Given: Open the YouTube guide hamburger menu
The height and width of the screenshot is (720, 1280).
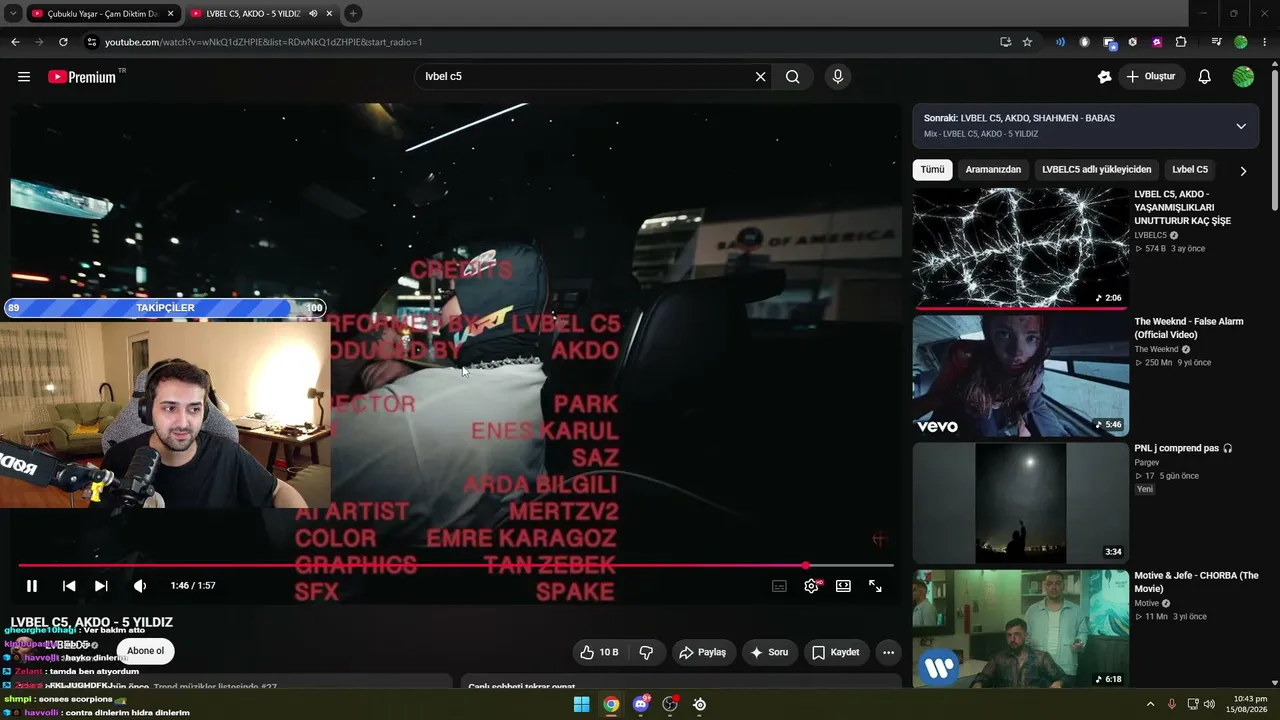Looking at the screenshot, I should coord(24,77).
